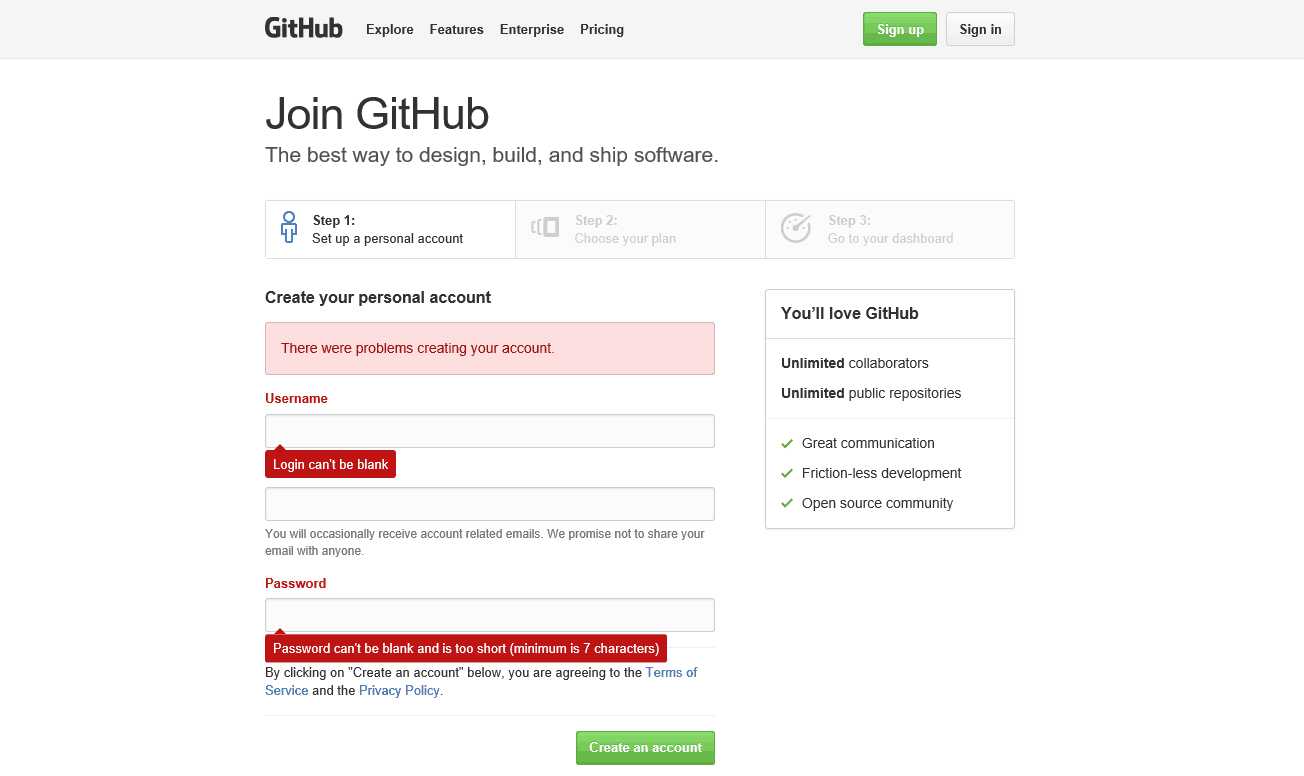Click checkmark icon beside Open source community

pyautogui.click(x=787, y=504)
